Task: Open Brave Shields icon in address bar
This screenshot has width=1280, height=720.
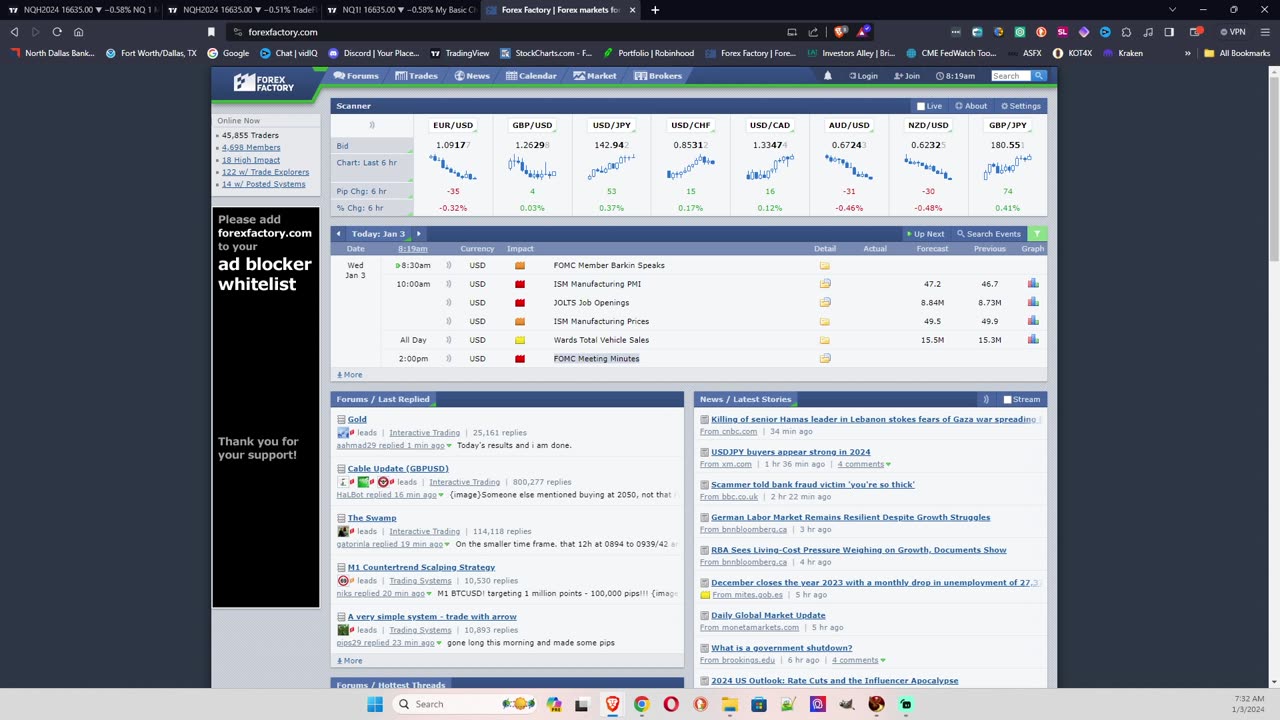Action: pos(840,32)
